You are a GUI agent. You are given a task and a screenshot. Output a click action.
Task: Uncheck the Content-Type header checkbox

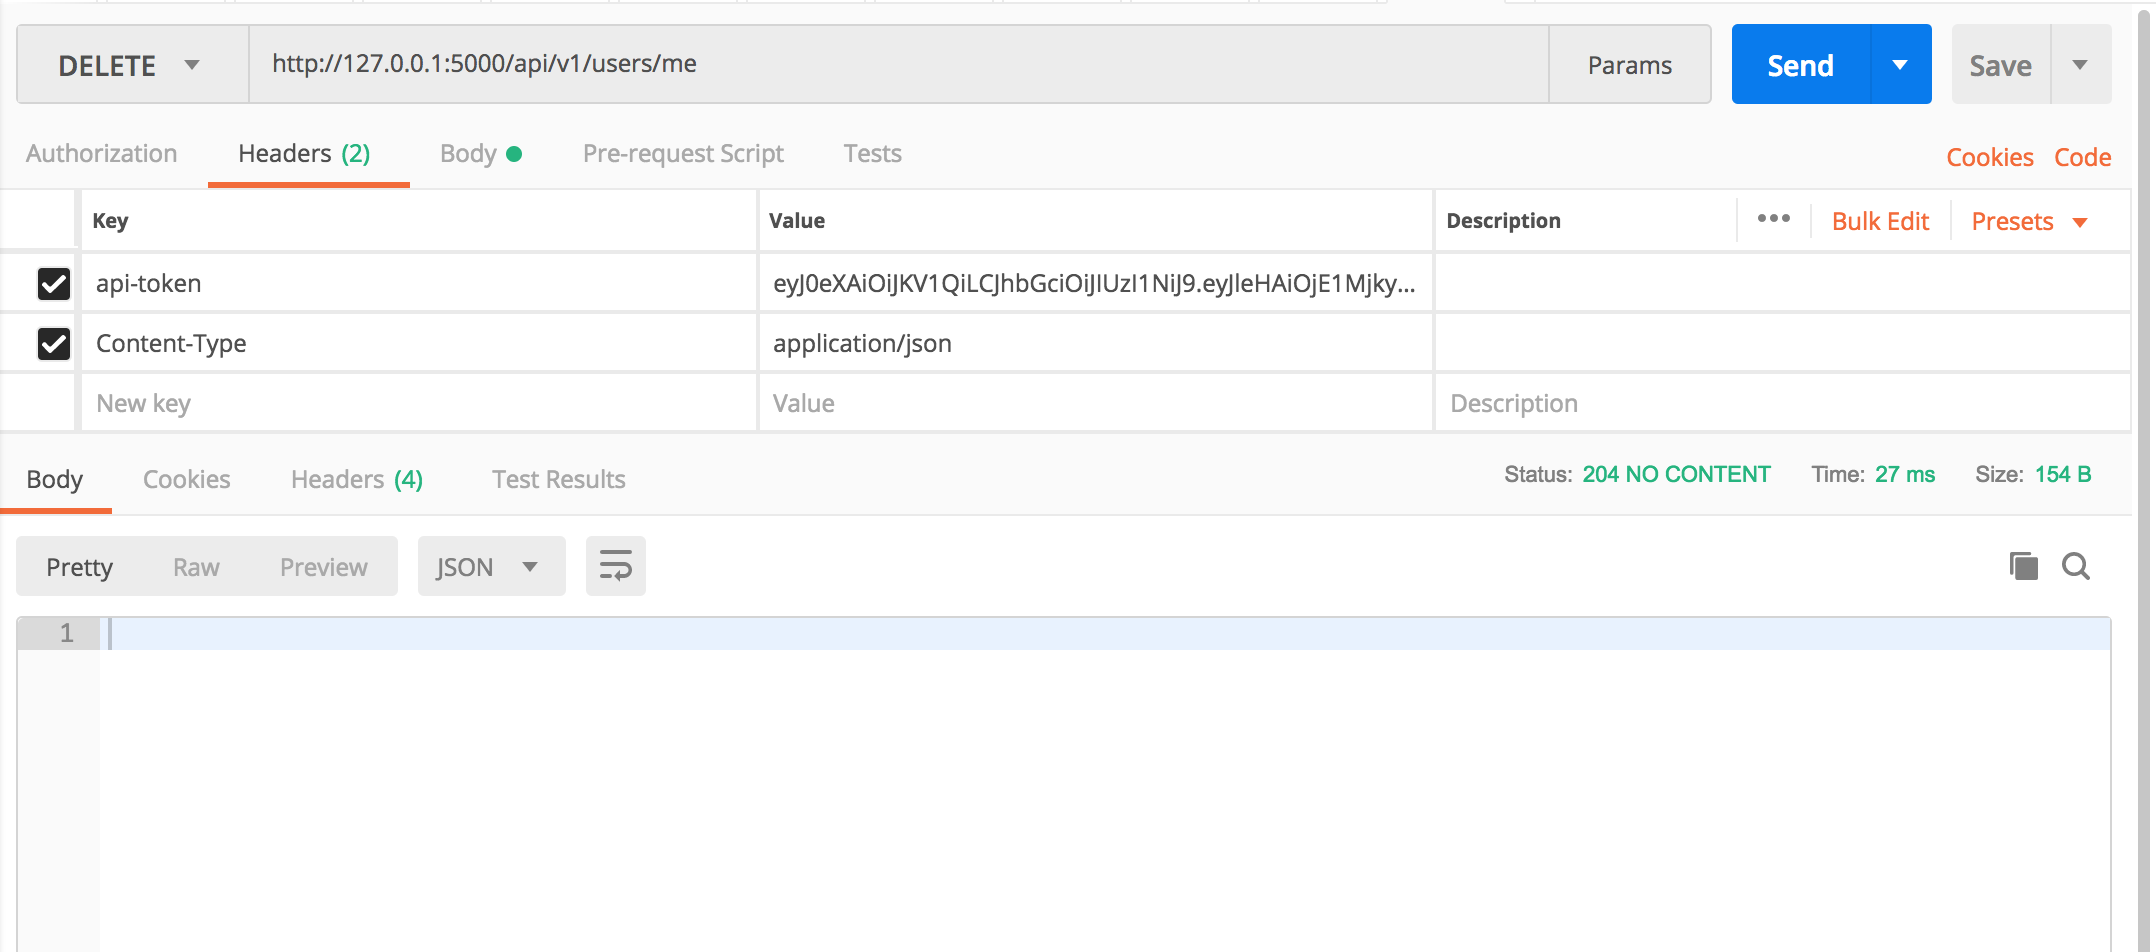click(x=54, y=344)
